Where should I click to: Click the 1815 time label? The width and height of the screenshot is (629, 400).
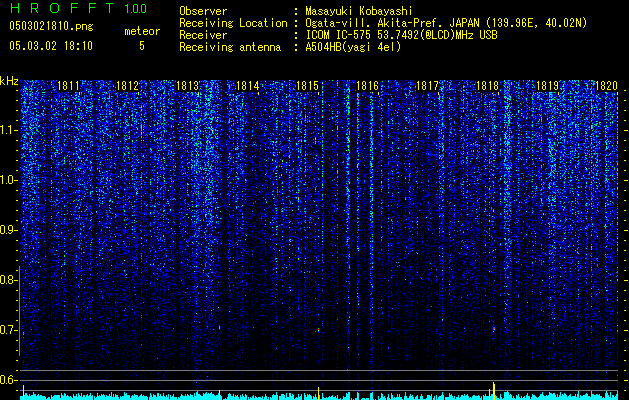point(307,85)
